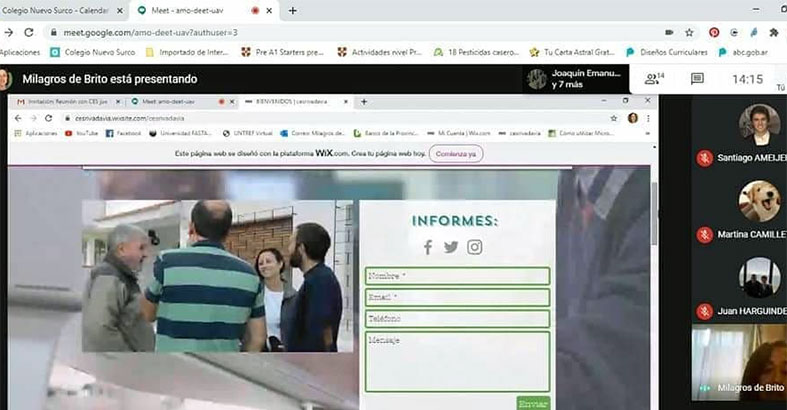Select Santiago's participant avatar
The width and height of the screenshot is (787, 410).
click(759, 125)
